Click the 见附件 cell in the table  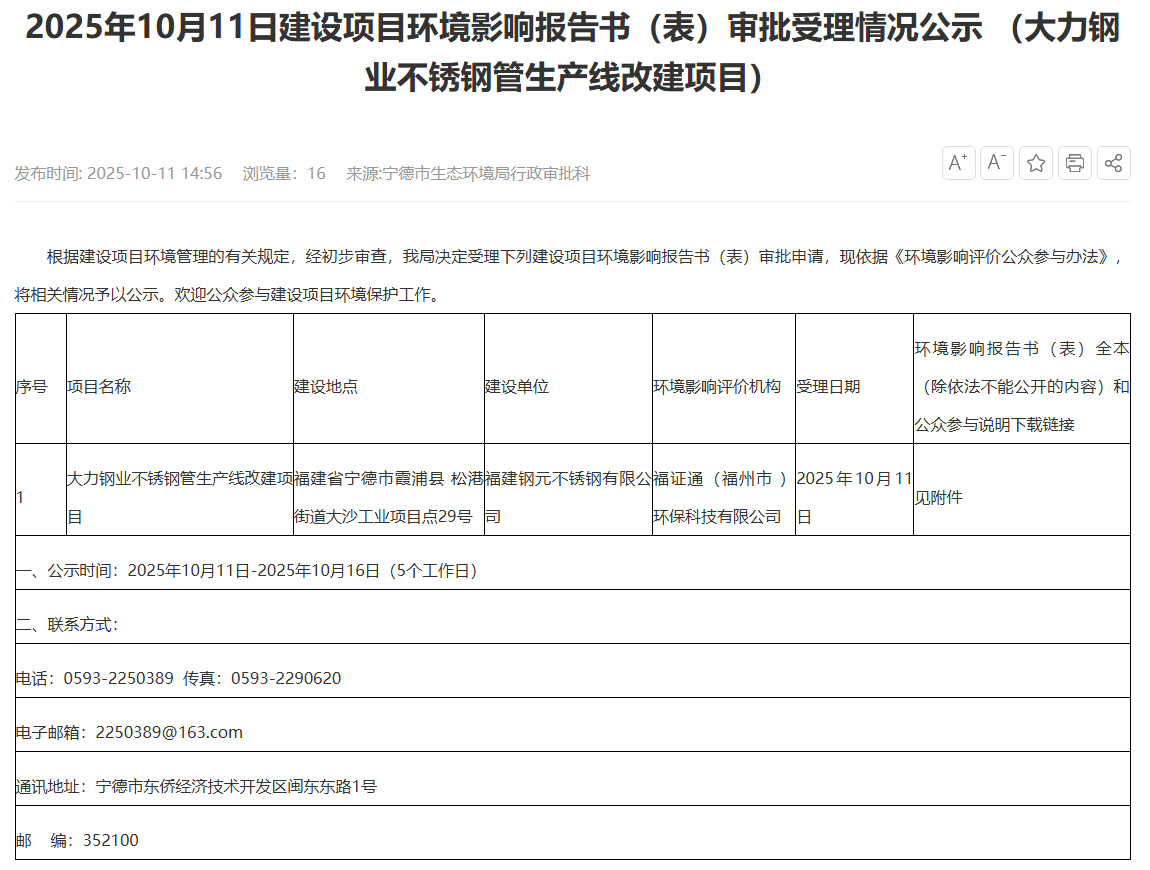click(x=938, y=497)
